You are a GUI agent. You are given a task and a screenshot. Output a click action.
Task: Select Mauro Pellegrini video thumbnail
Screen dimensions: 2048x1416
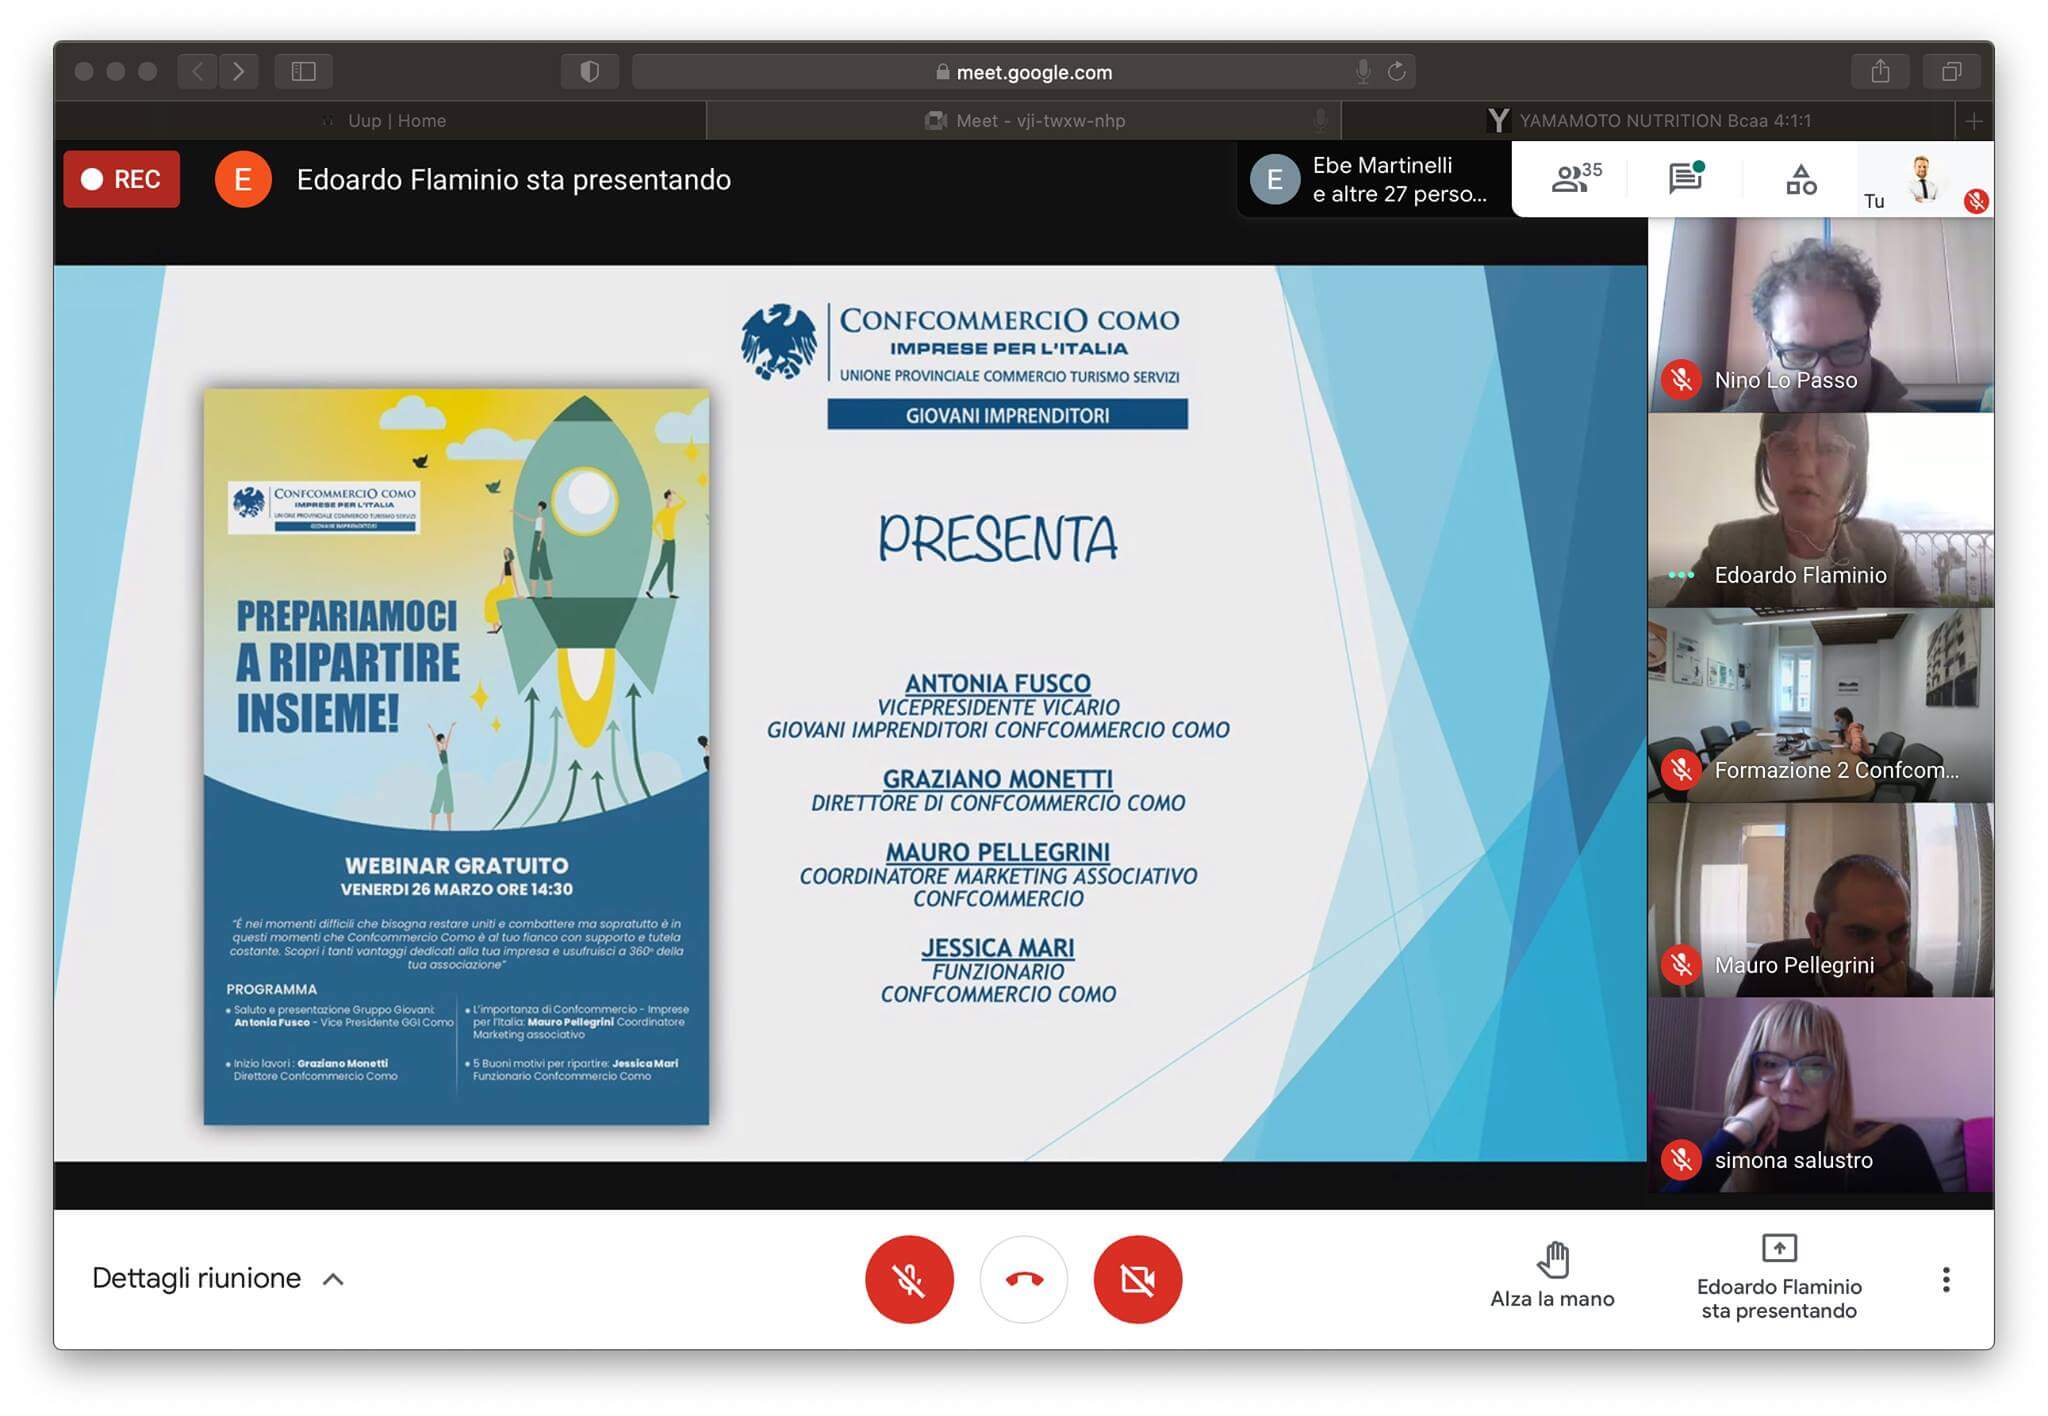point(1819,900)
